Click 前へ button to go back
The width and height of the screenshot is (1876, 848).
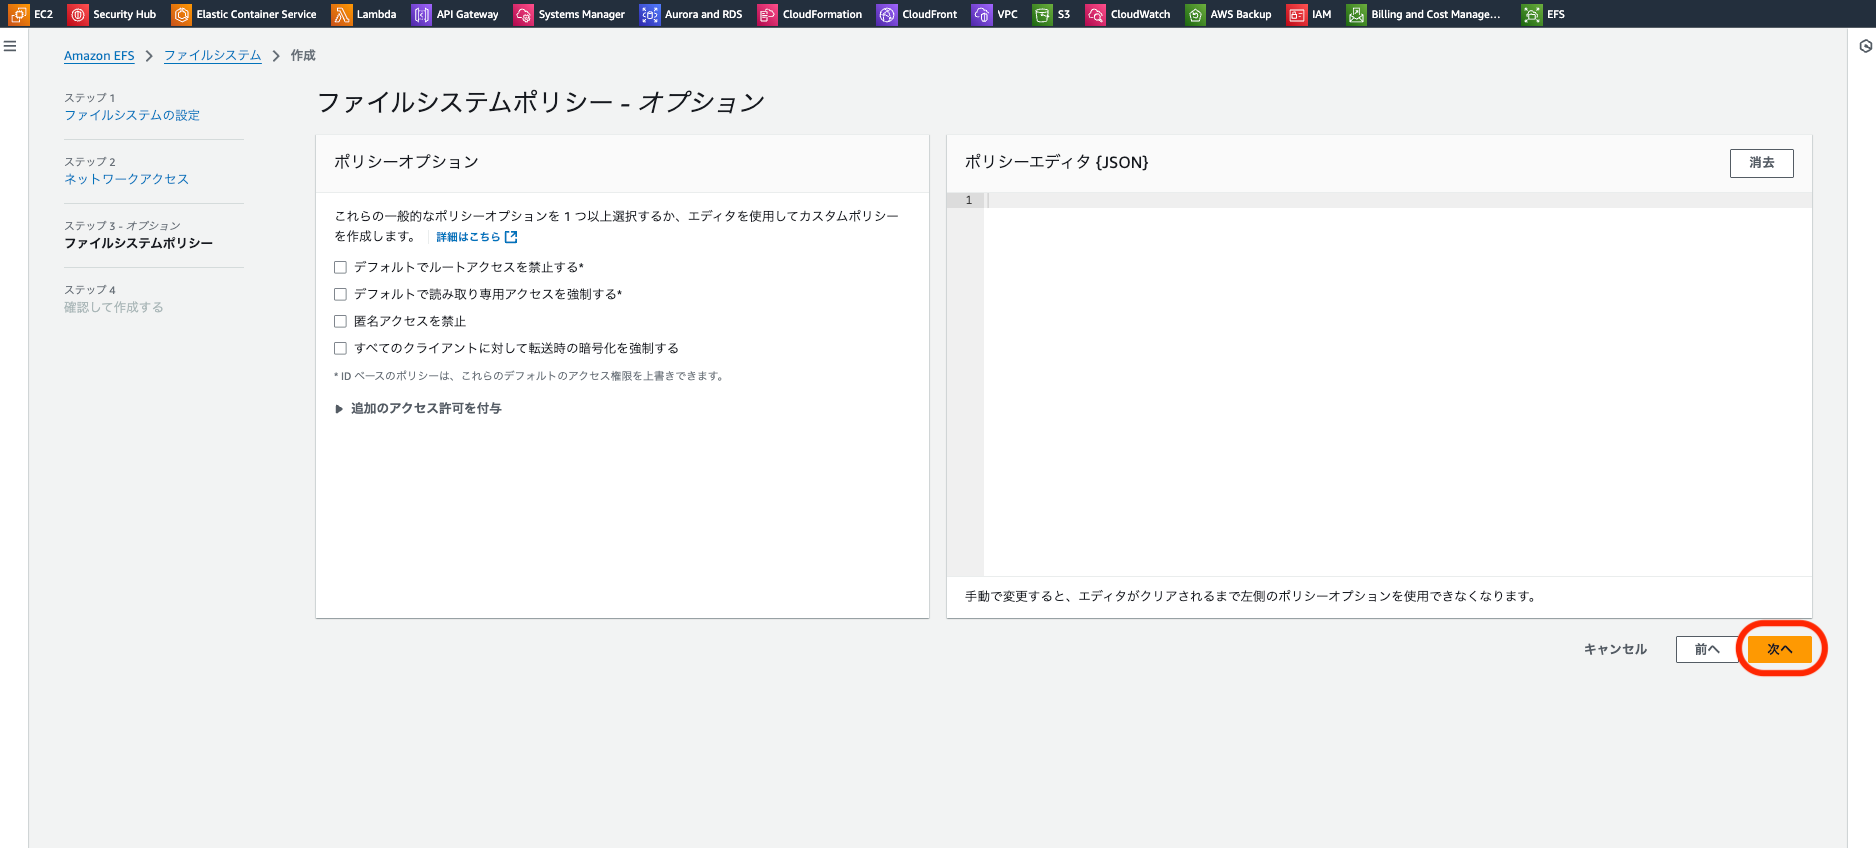[x=1707, y=649]
